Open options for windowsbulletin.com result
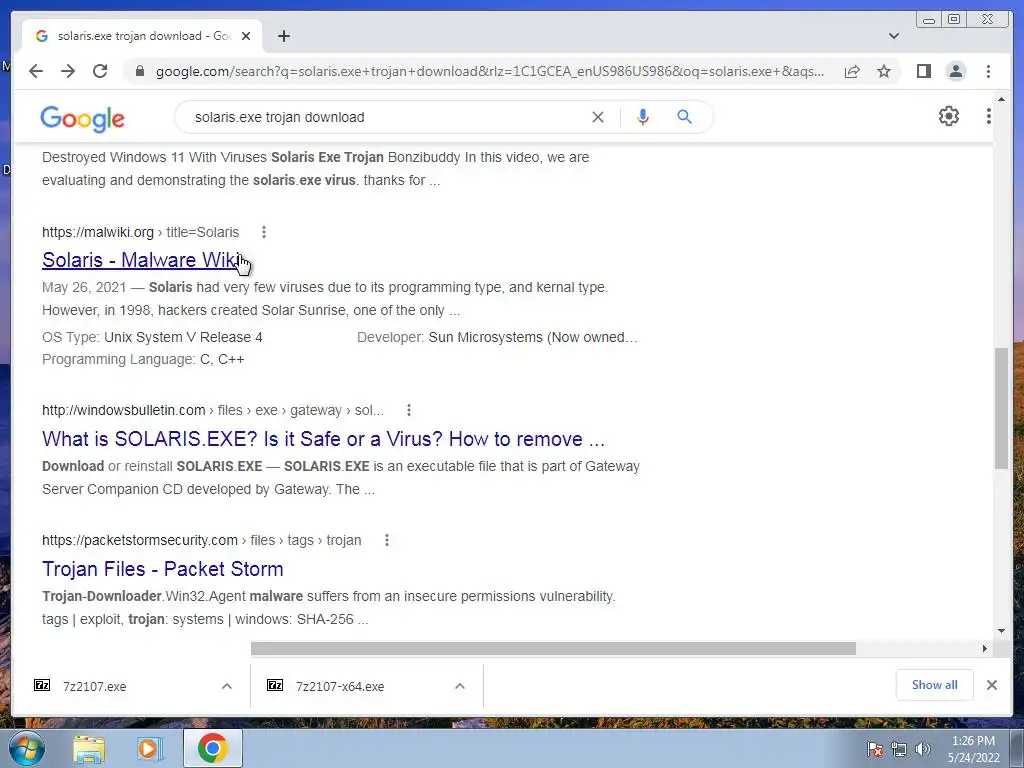The height and width of the screenshot is (768, 1024). coord(409,410)
